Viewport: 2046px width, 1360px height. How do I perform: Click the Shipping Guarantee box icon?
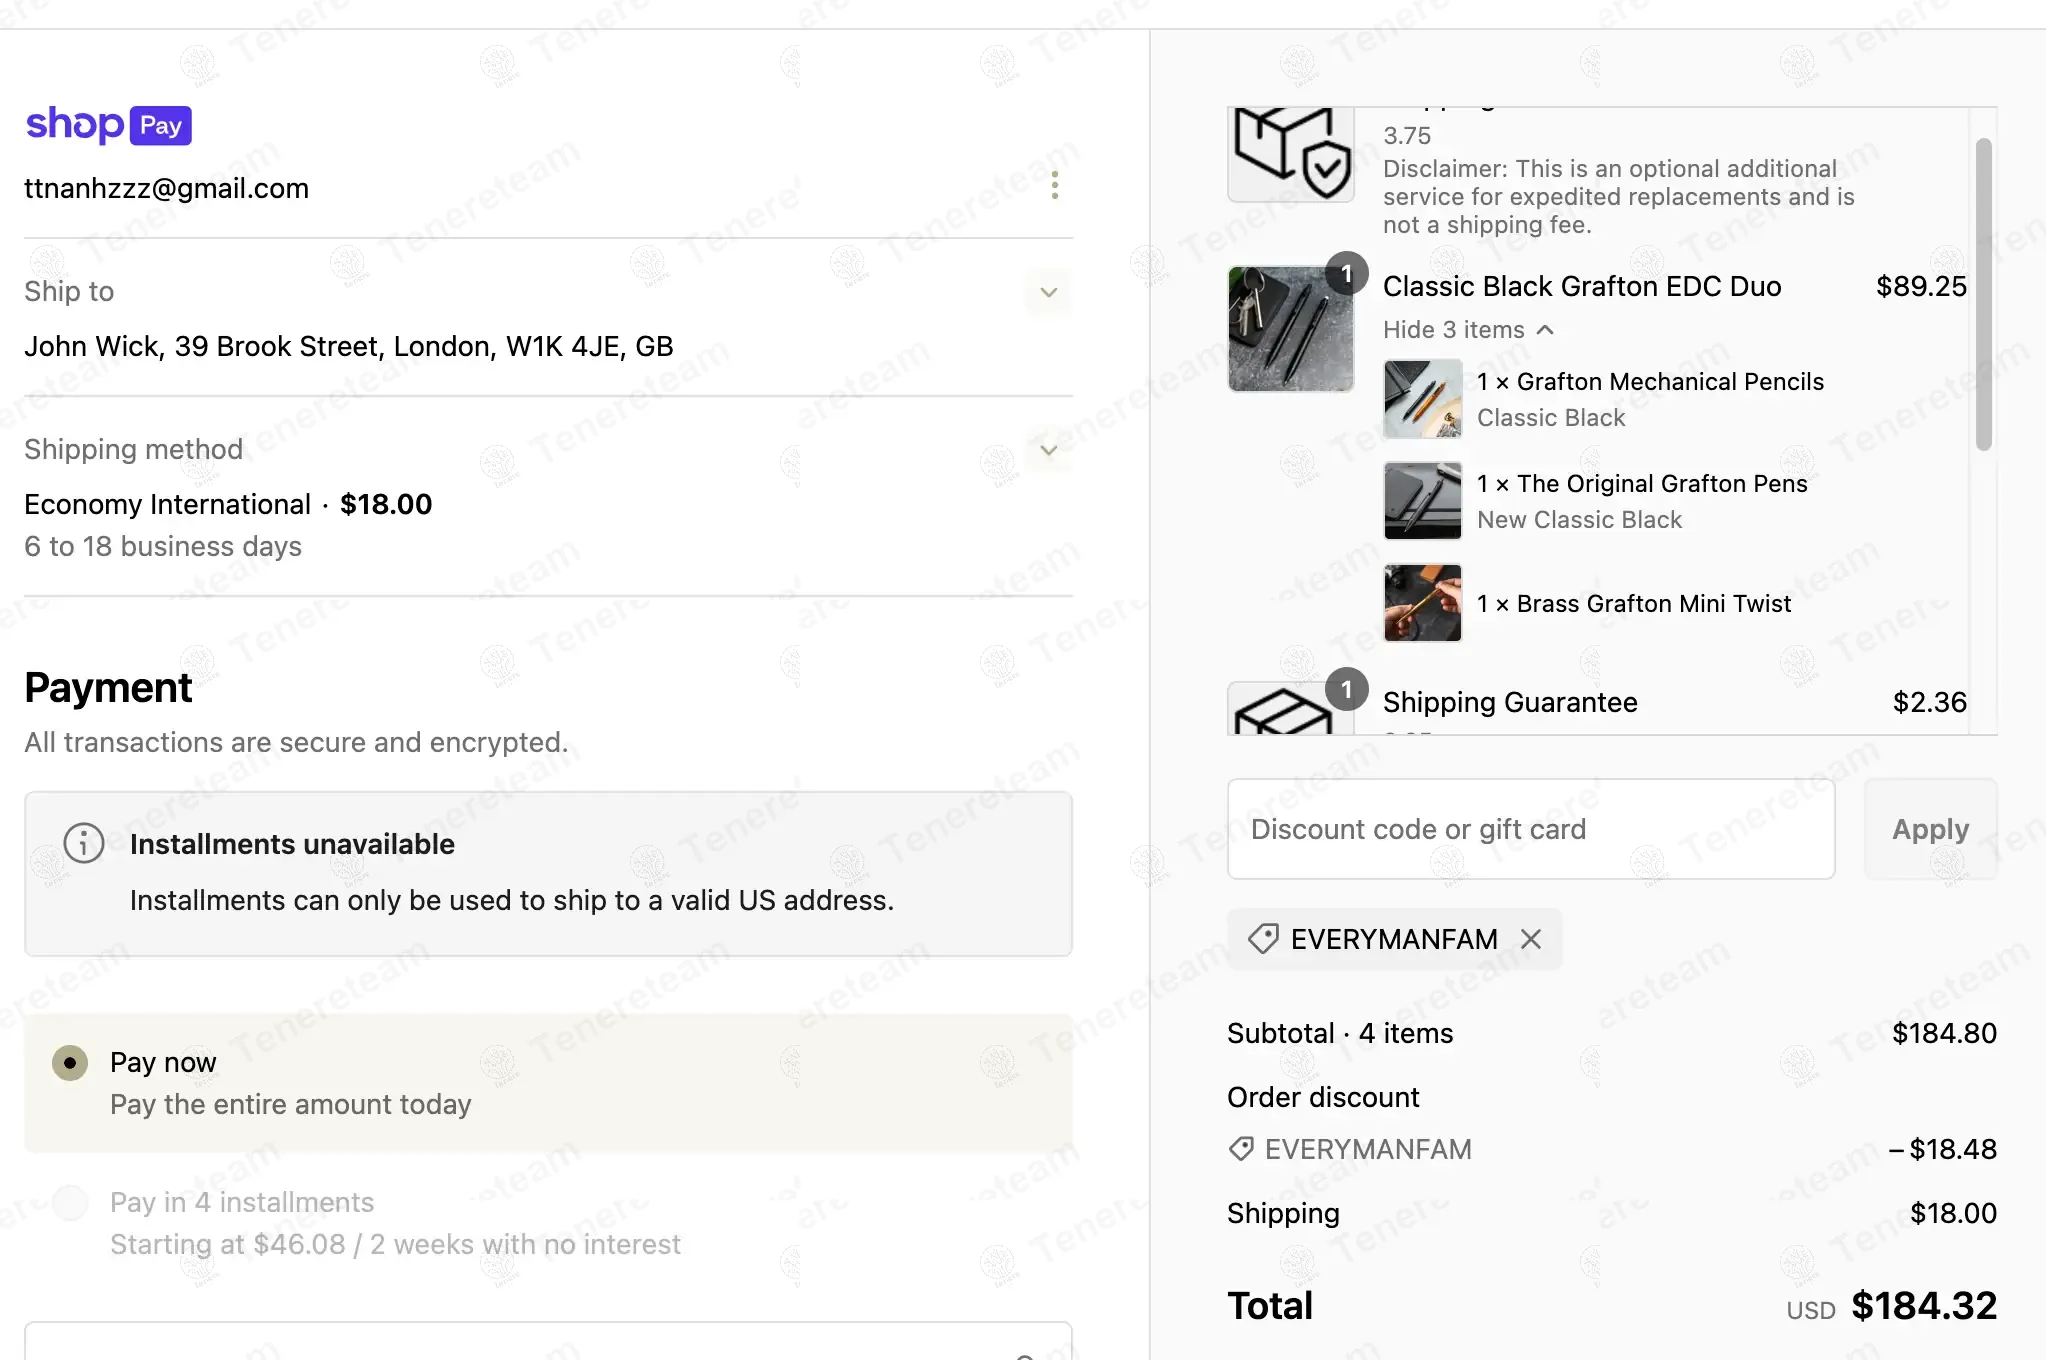coord(1283,711)
